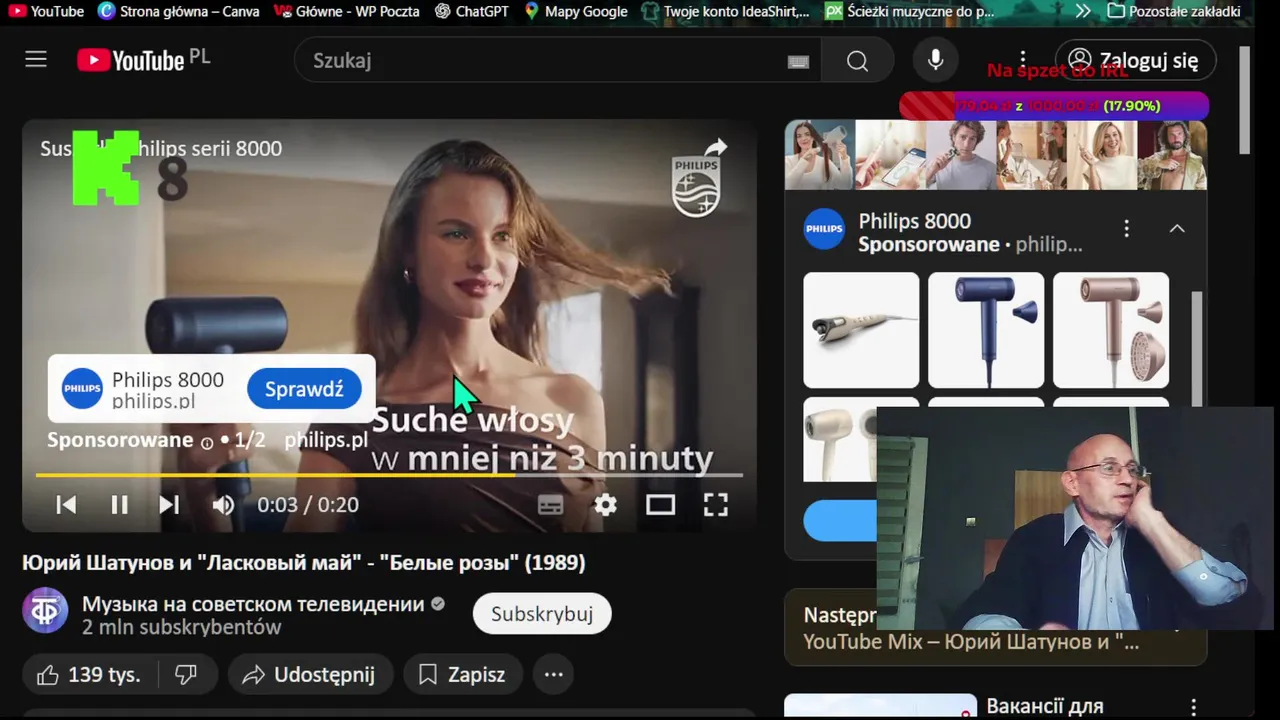Viewport: 1280px width, 720px height.
Task: Select the blue hair dryer product thumbnail
Action: click(986, 330)
